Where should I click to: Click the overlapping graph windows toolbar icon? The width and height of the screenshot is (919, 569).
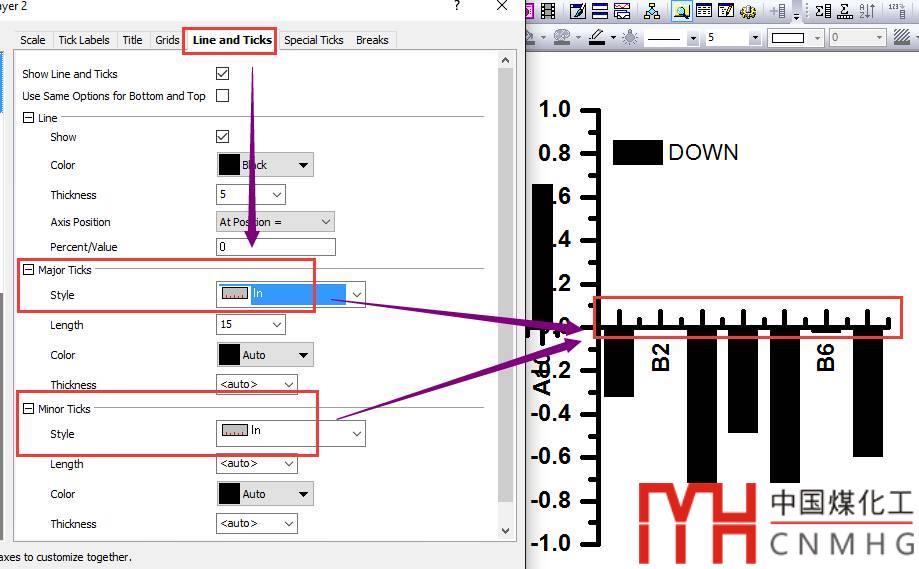pyautogui.click(x=622, y=11)
